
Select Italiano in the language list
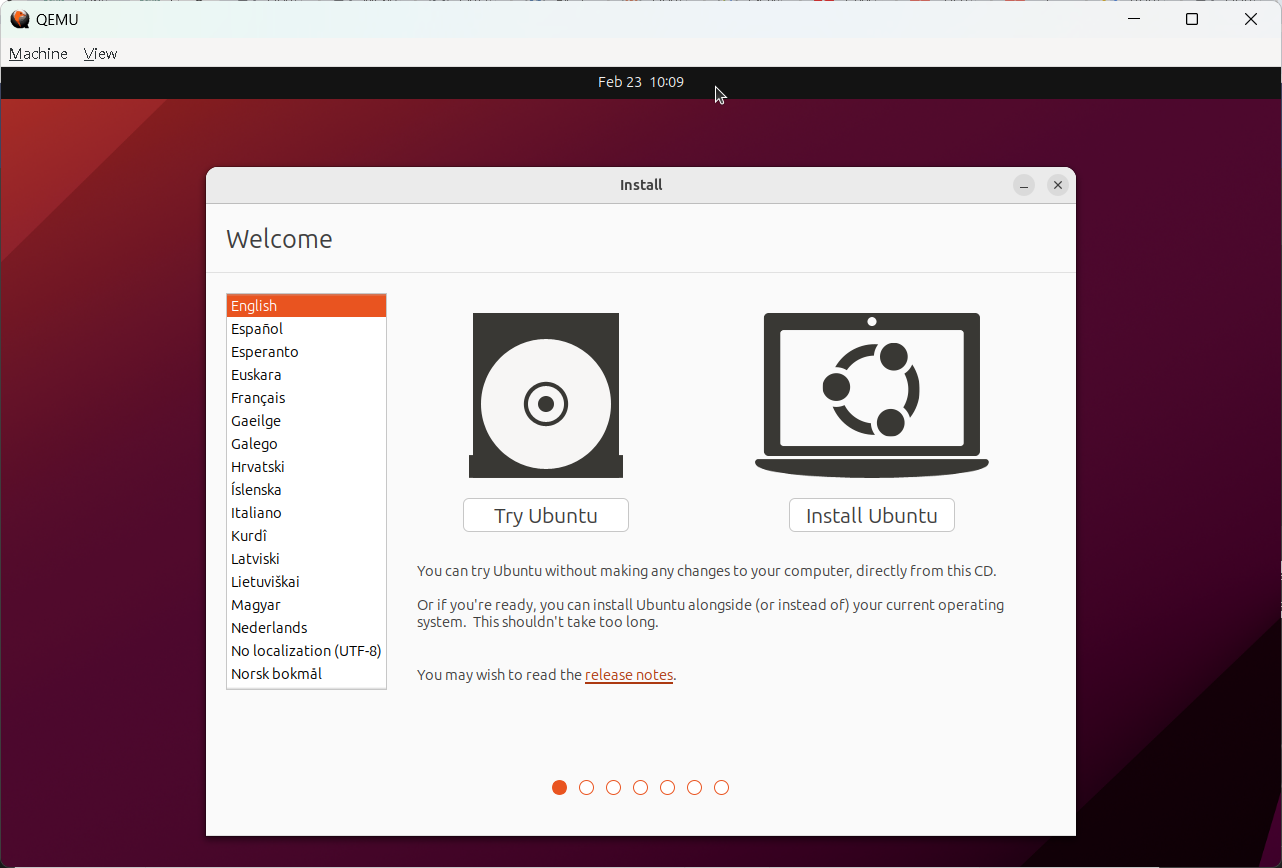[306, 513]
